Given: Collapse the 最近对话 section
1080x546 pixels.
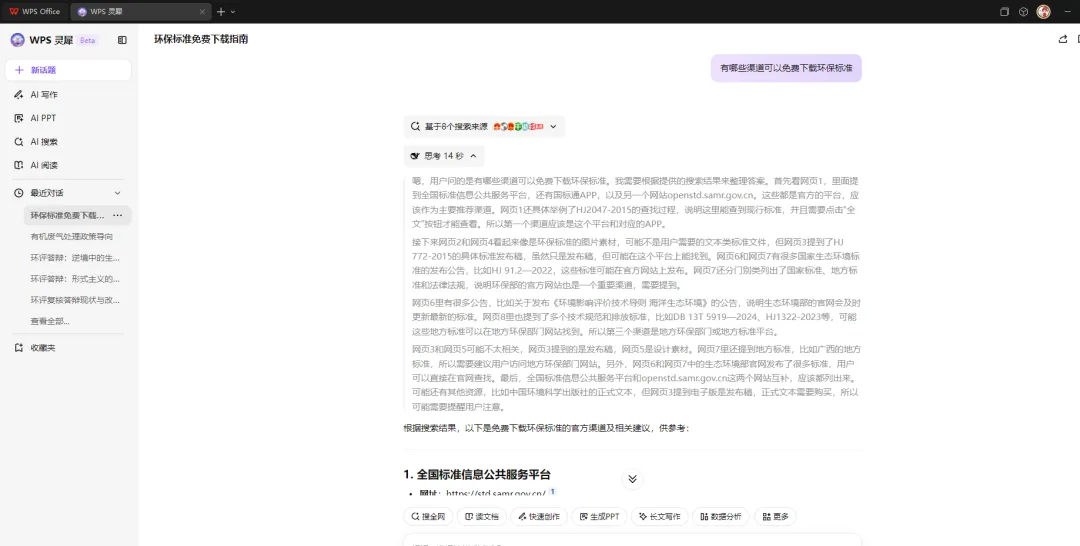Looking at the screenshot, I should point(117,193).
